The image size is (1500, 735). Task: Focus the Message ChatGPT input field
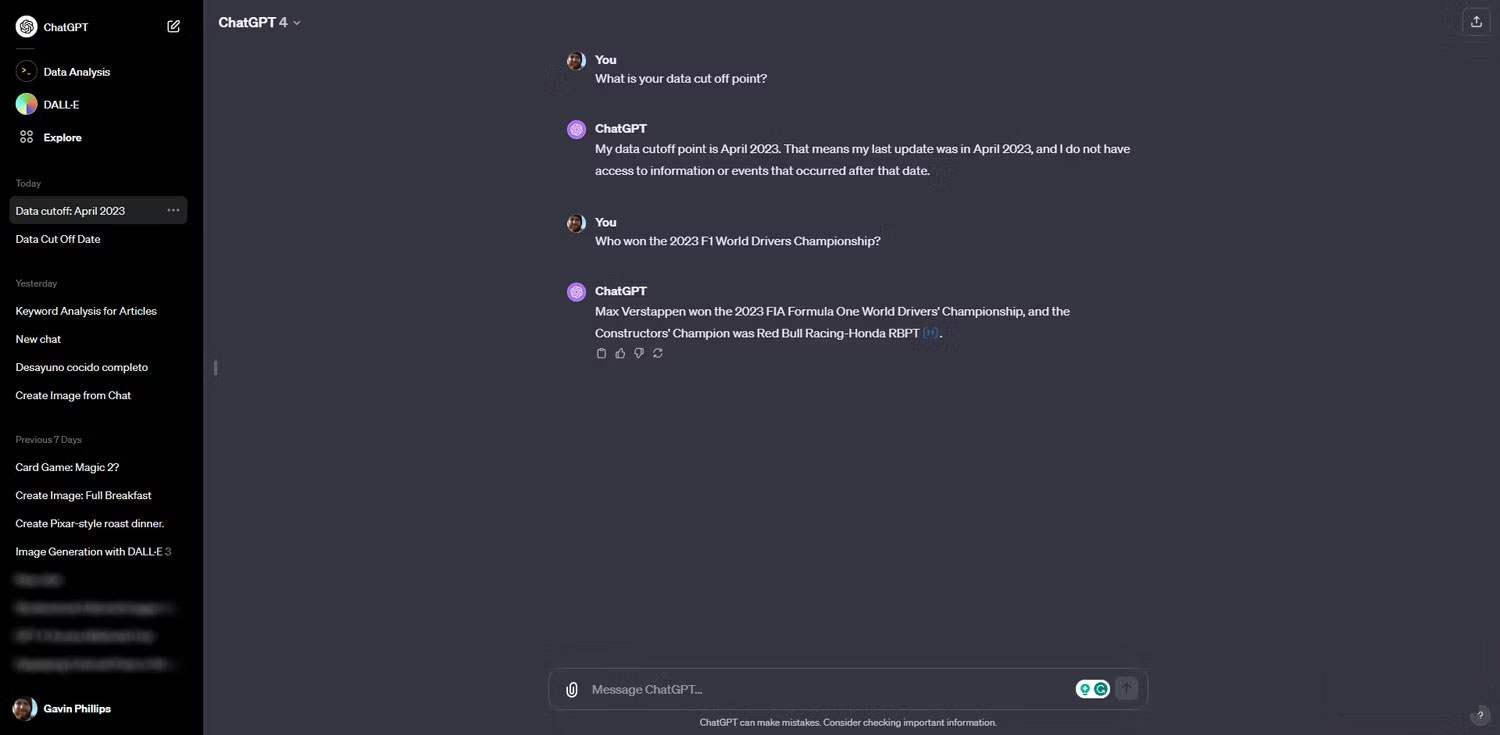[820, 689]
